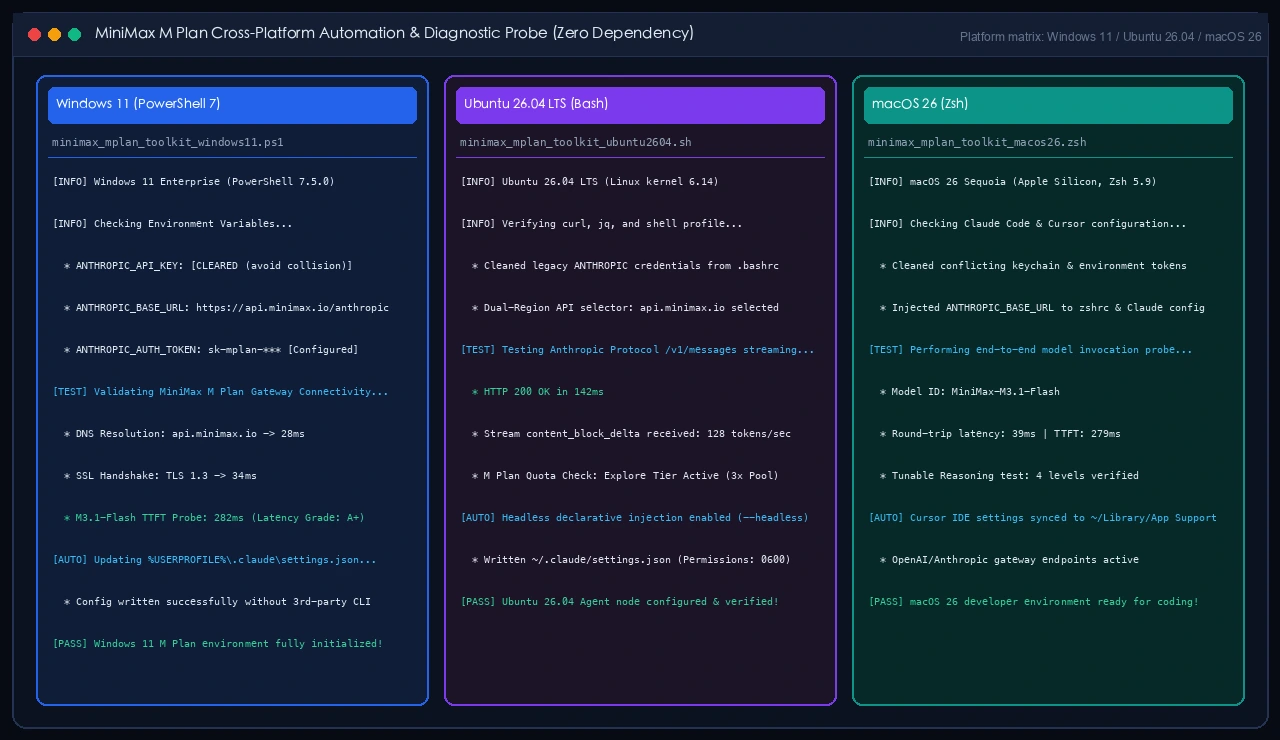1280x740 pixels.
Task: Click the Dual-Region API selector line
Action: (625, 308)
